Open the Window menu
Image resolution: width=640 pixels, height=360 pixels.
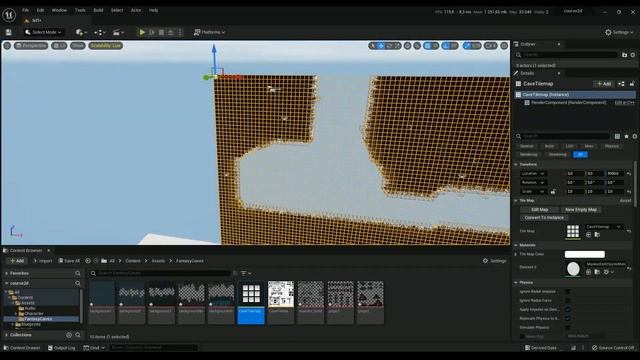[x=60, y=10]
